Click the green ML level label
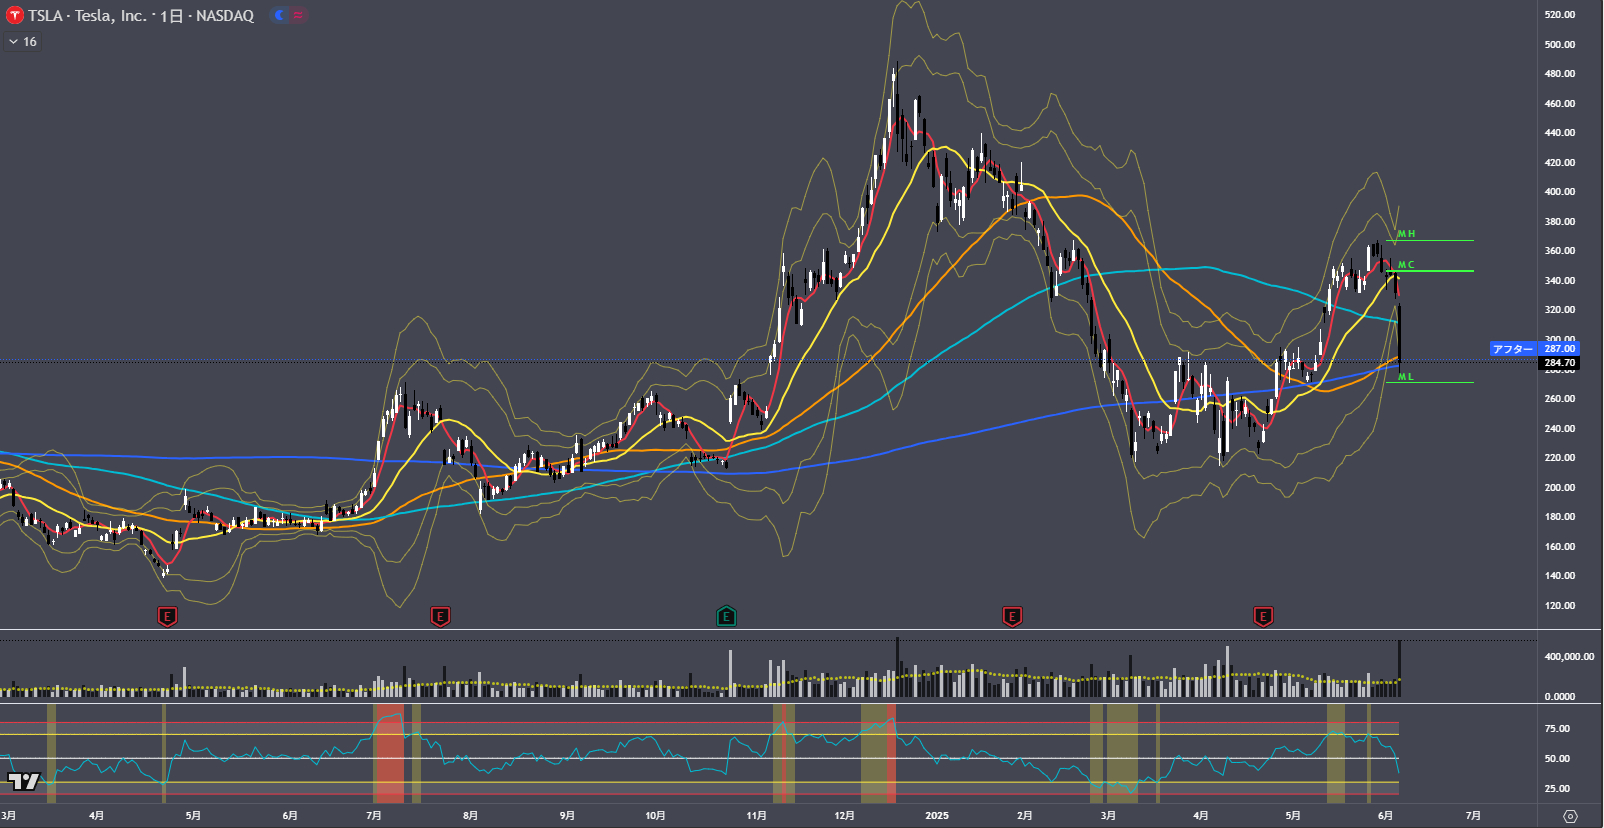 point(1406,377)
